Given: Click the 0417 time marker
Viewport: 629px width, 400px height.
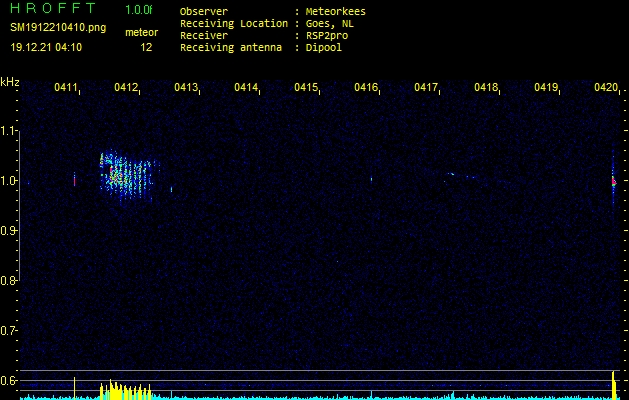Looking at the screenshot, I should coord(426,87).
